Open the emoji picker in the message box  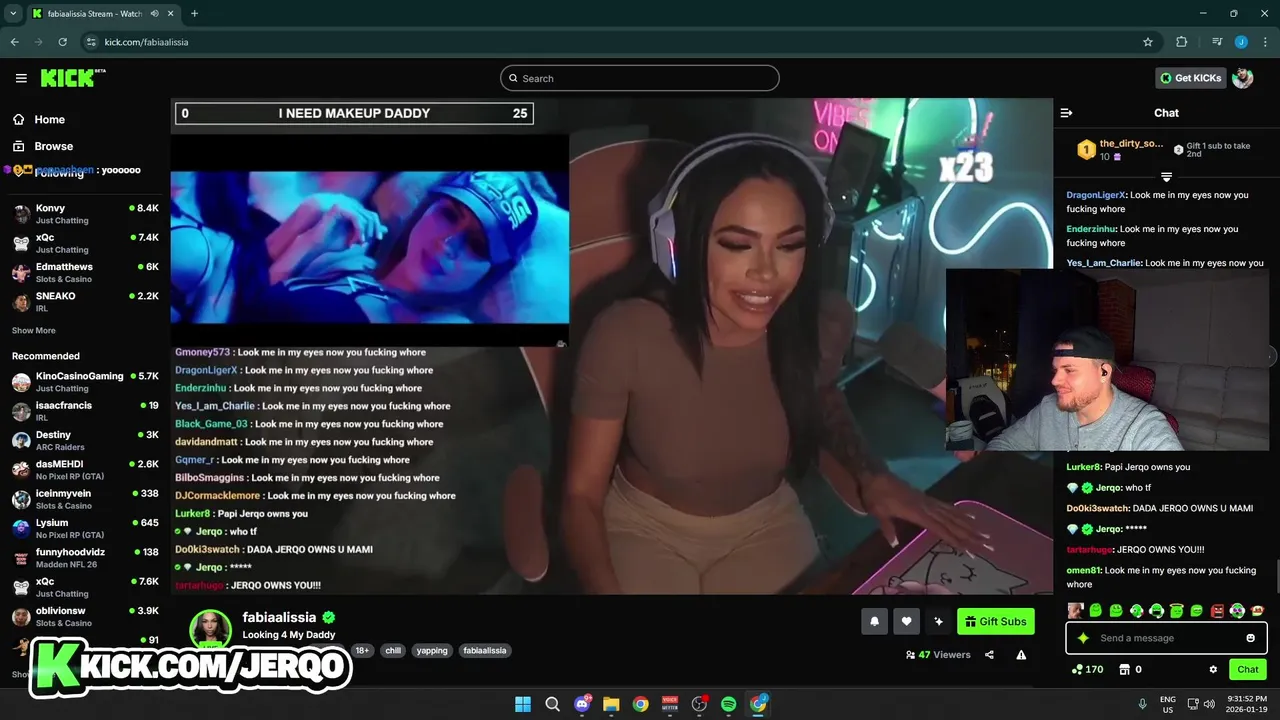tap(1250, 638)
